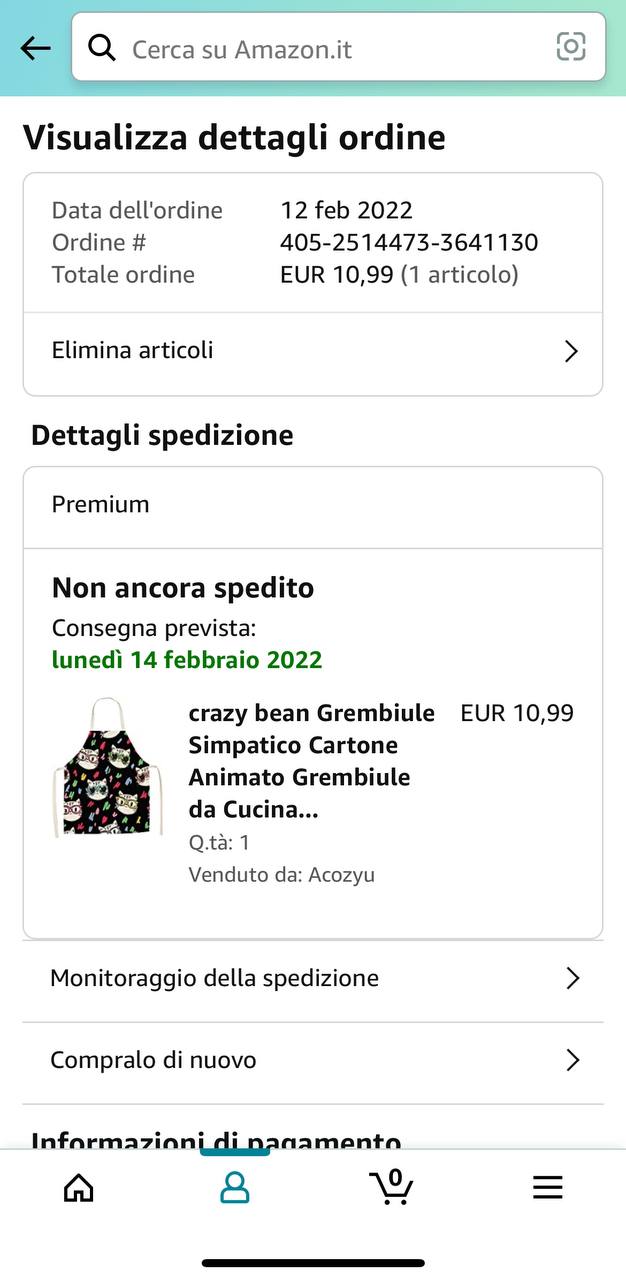Screen dimensions: 626x1280
Task: Tap the chevron beside Monitoraggio della spedizione
Action: click(x=573, y=978)
